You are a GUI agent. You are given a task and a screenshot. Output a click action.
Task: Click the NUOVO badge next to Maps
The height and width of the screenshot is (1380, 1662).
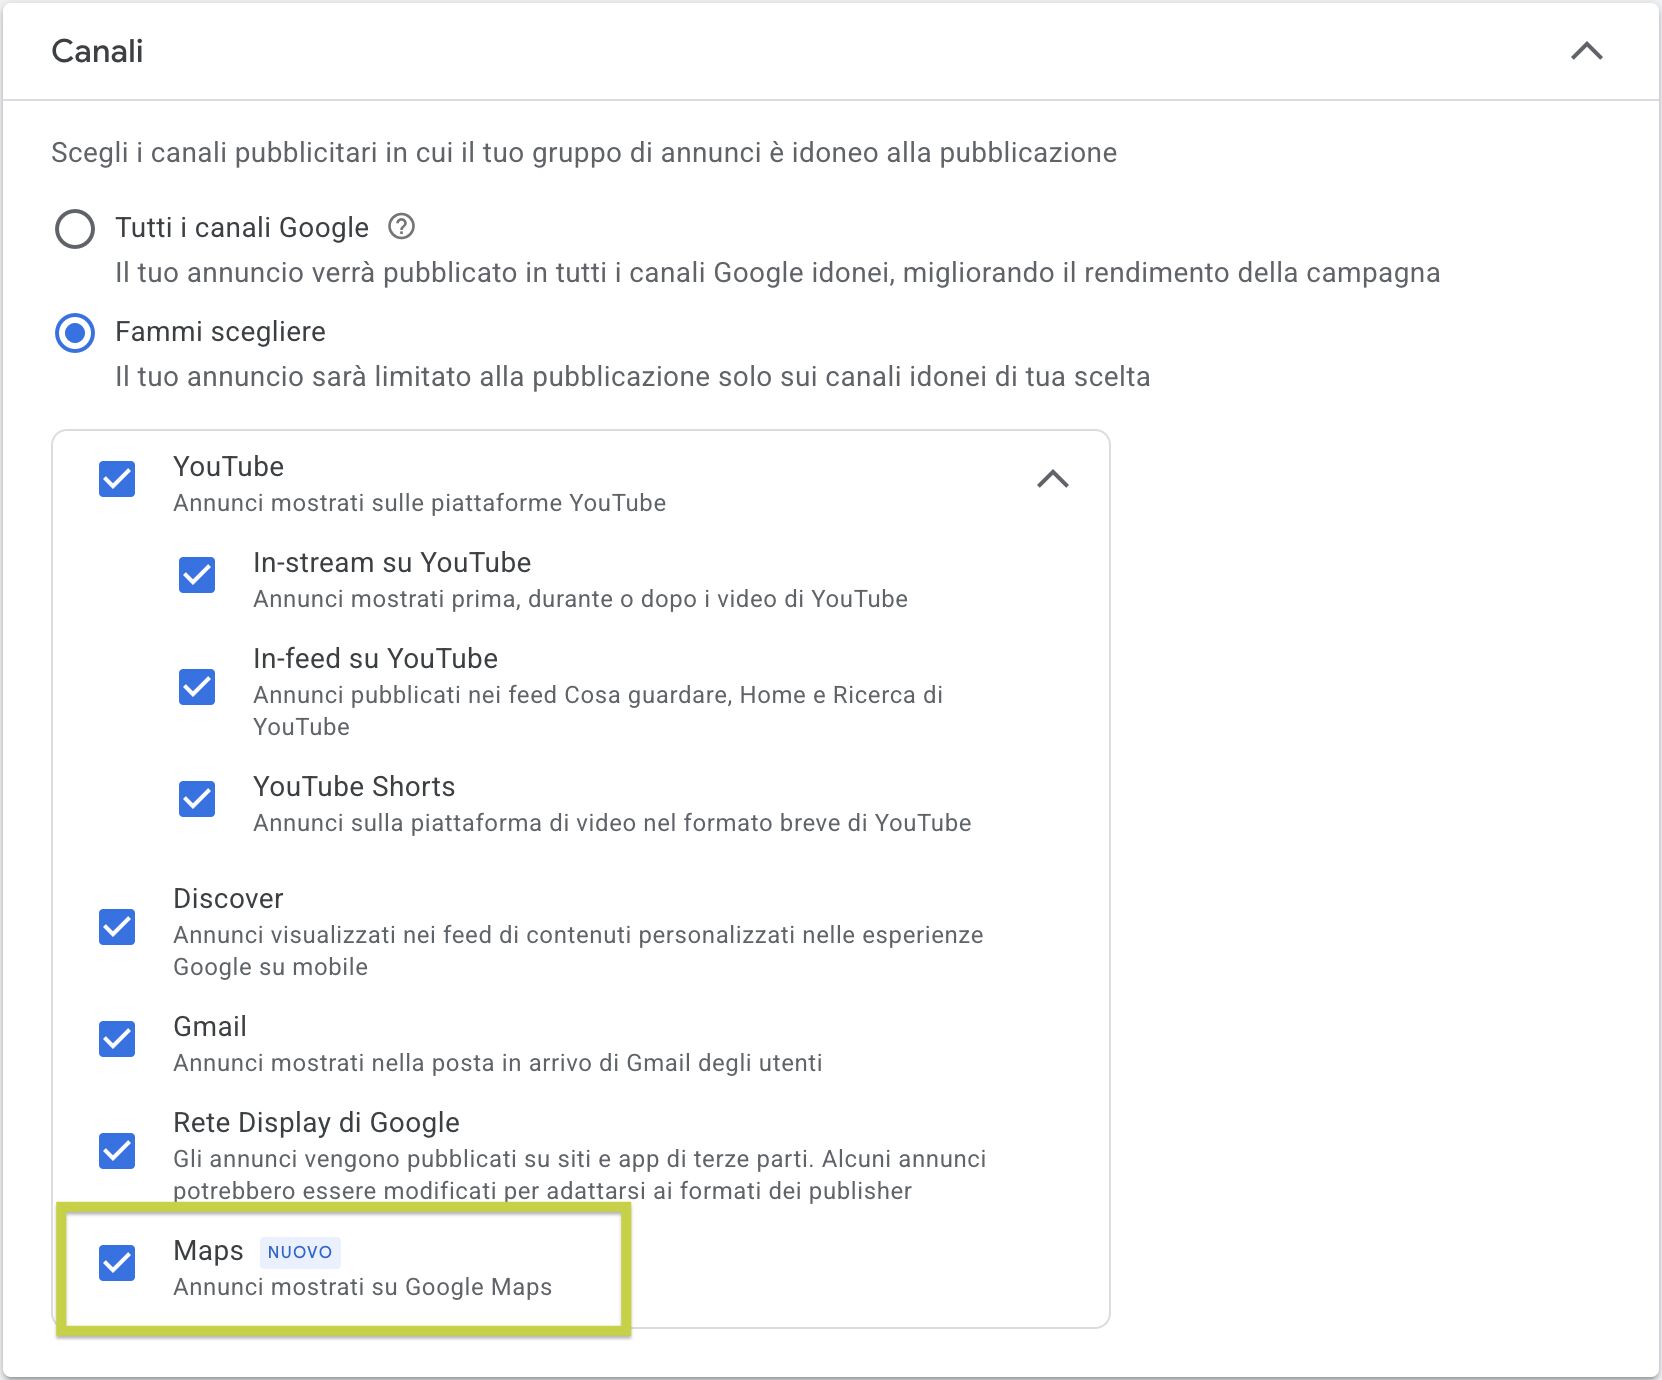[300, 1252]
